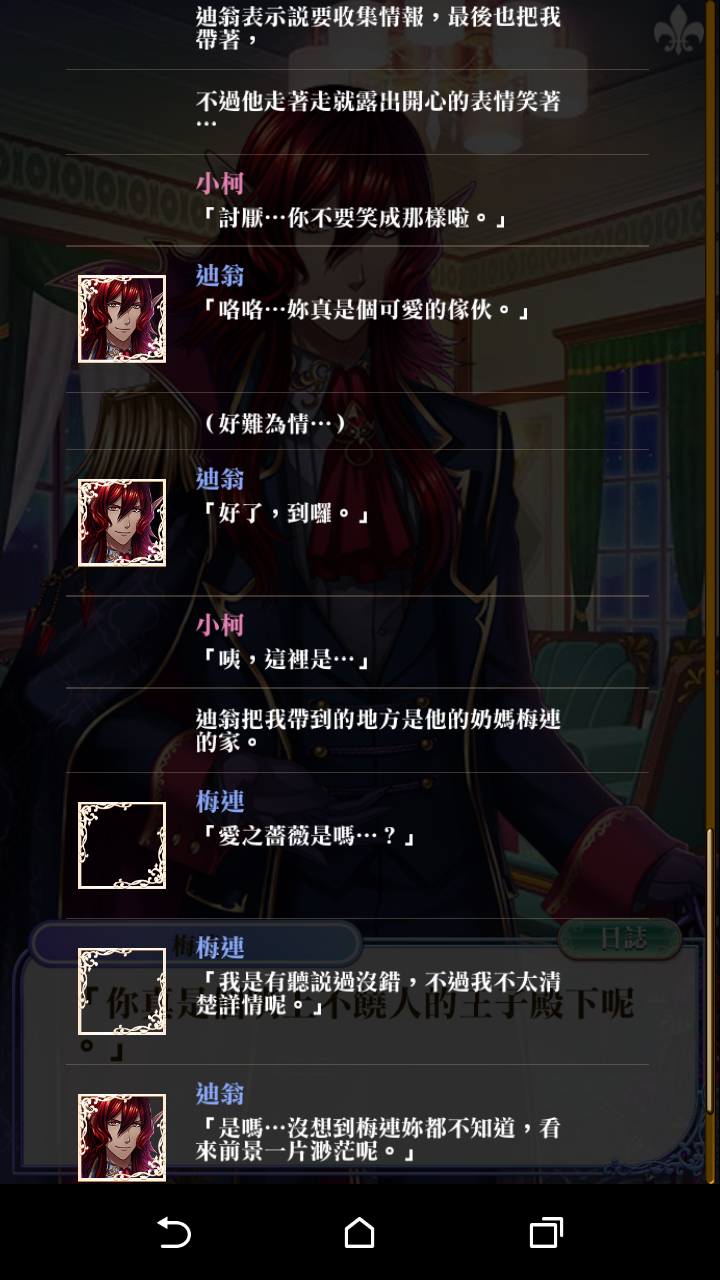
Task: Tap the empty portrait frame beside 「愛之薔薇是嗎…？」
Action: point(122,845)
